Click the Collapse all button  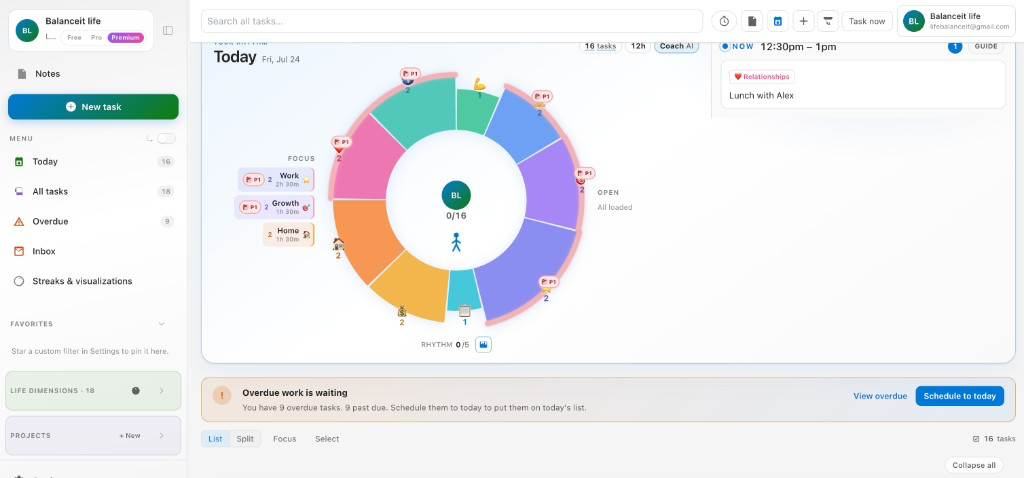pyautogui.click(x=974, y=465)
